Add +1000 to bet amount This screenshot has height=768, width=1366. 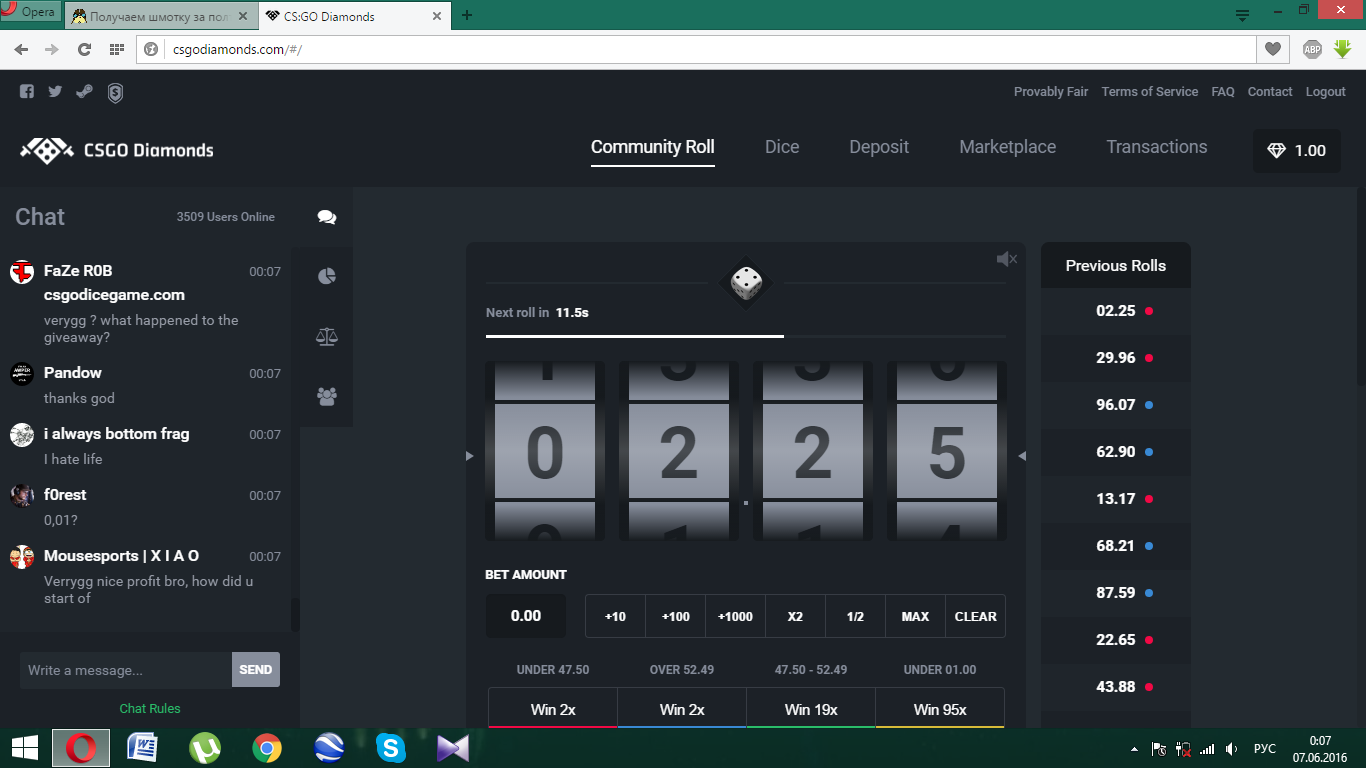pyautogui.click(x=736, y=616)
